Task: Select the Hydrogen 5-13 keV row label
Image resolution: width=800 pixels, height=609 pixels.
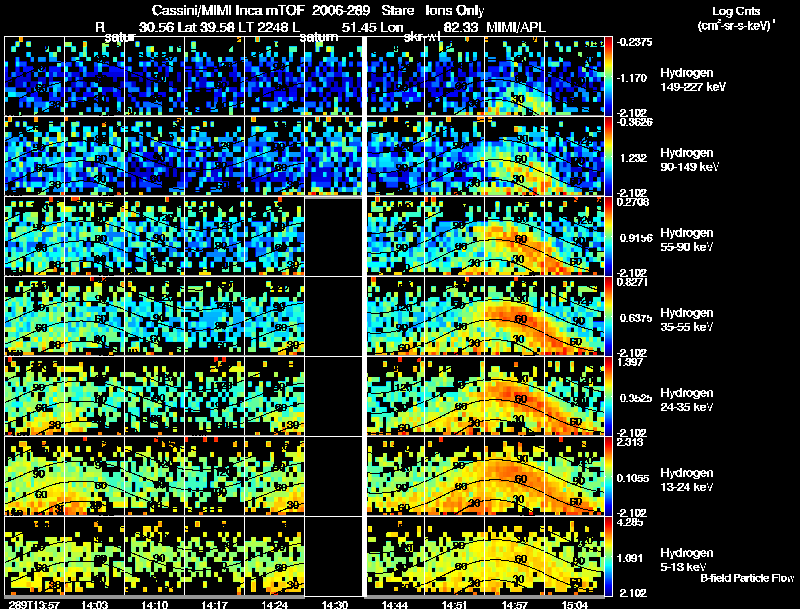Action: coord(687,560)
